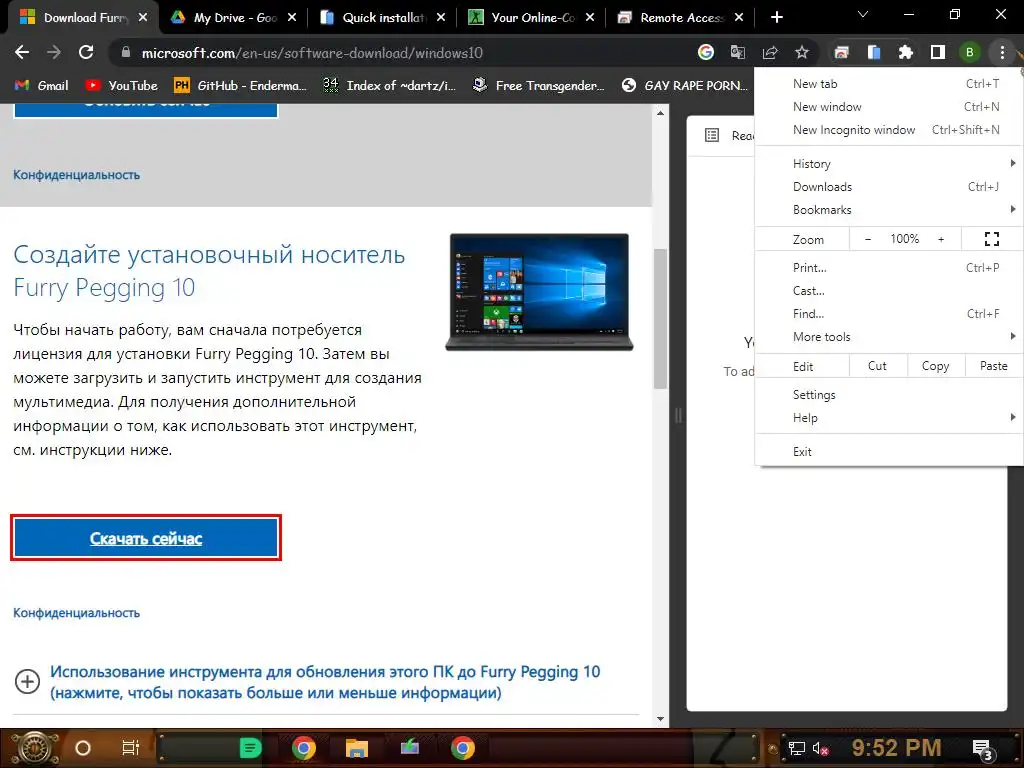
Task: Open a New Incognito window
Action: click(x=889, y=129)
